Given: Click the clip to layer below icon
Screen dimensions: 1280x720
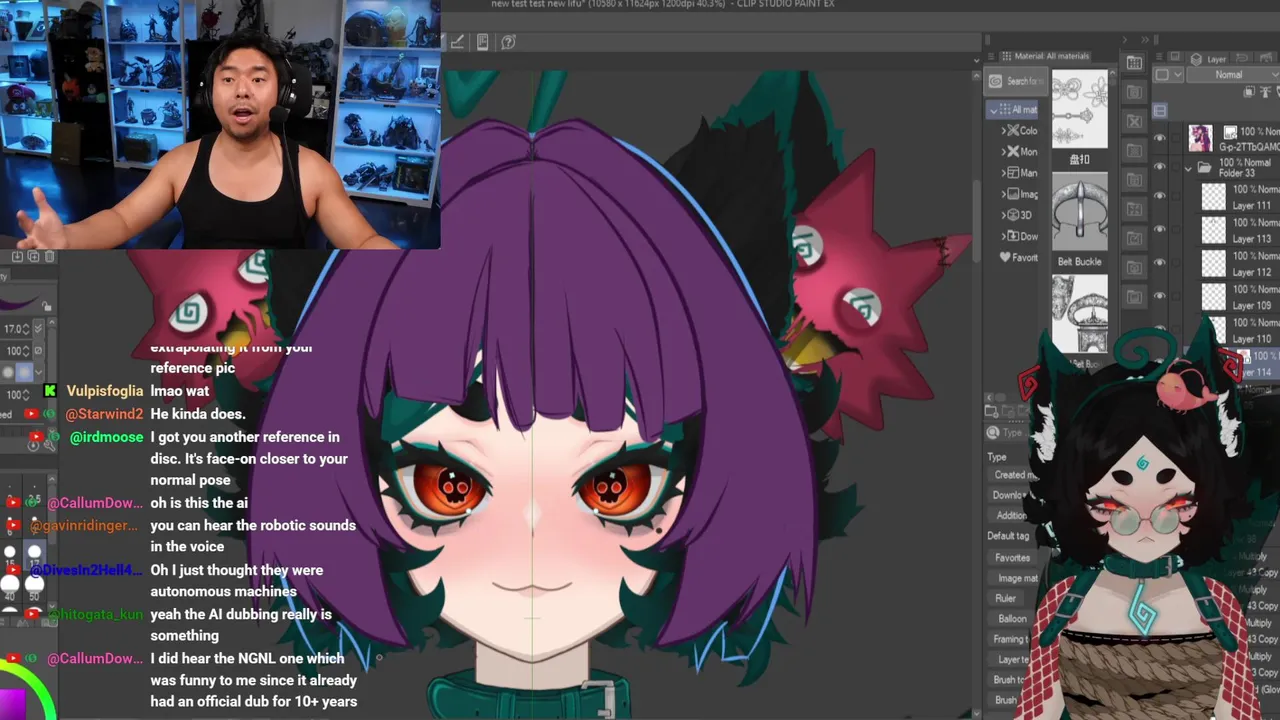Looking at the screenshot, I should 1249,92.
